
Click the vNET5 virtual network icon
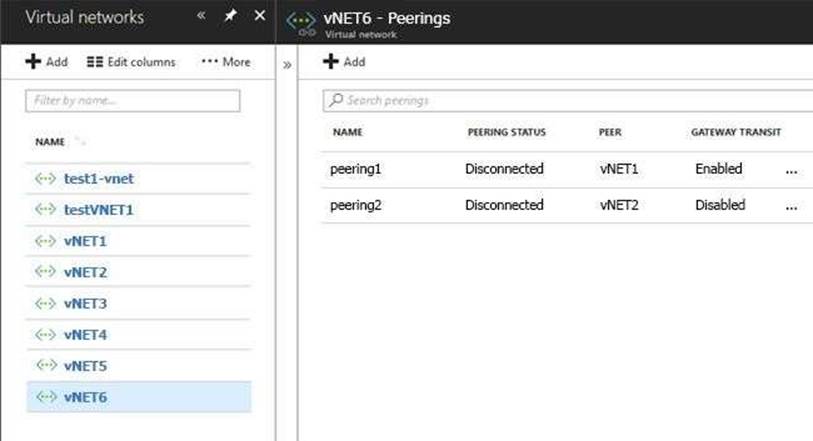click(45, 365)
